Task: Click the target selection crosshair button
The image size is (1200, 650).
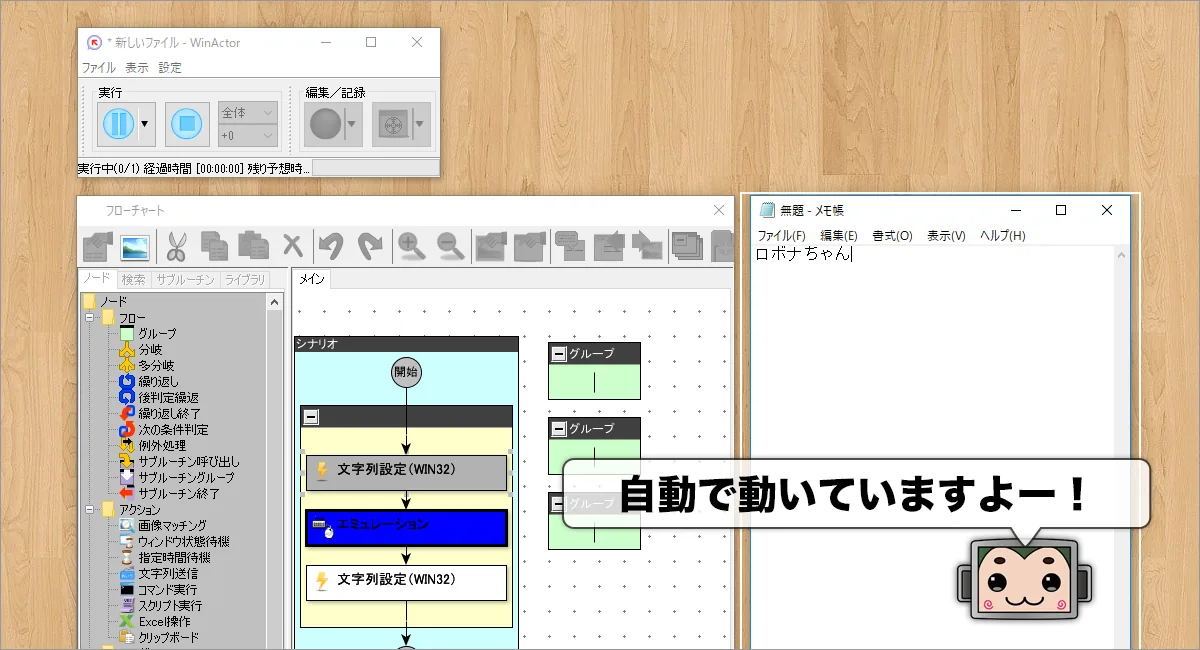Action: click(x=392, y=124)
